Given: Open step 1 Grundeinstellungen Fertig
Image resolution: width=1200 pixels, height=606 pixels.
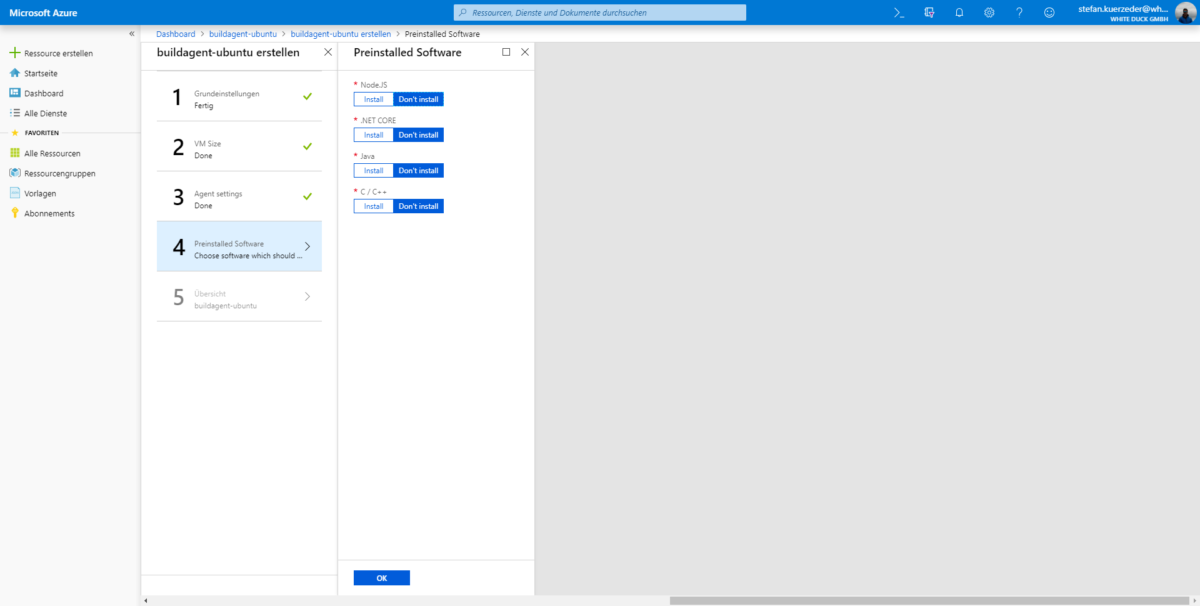Looking at the screenshot, I should (239, 100).
